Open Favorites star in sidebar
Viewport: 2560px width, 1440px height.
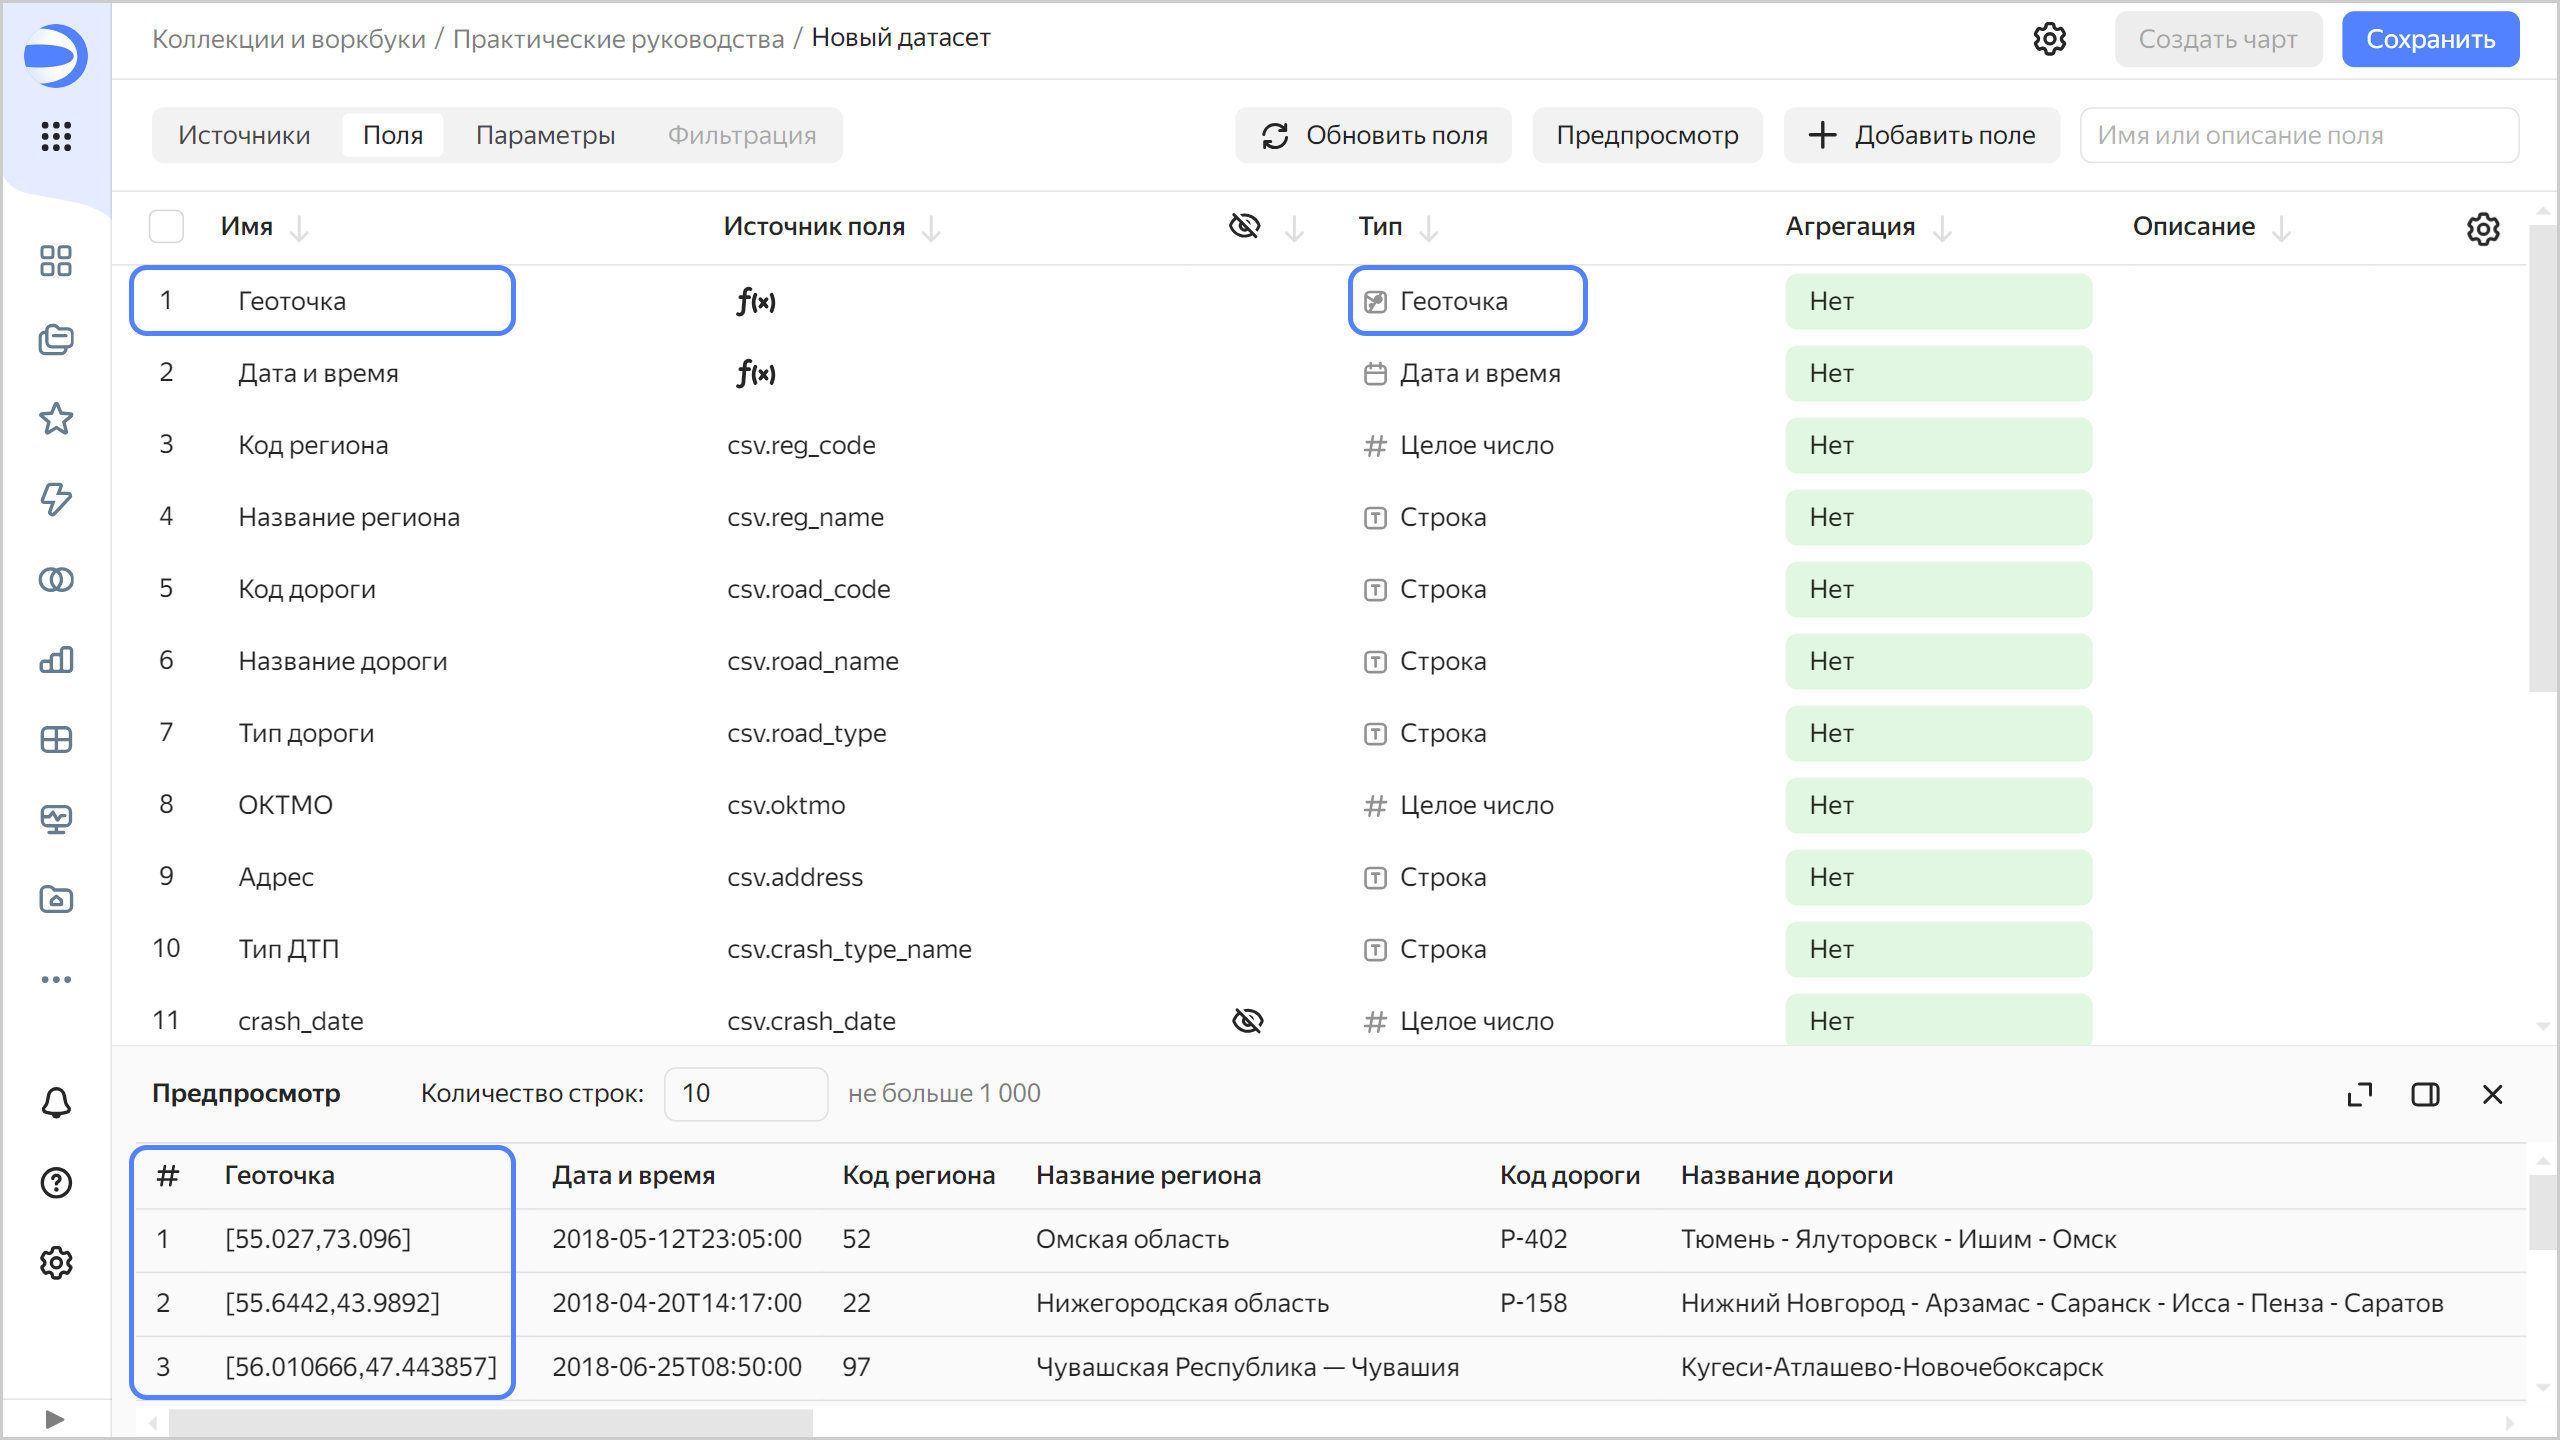[x=56, y=419]
